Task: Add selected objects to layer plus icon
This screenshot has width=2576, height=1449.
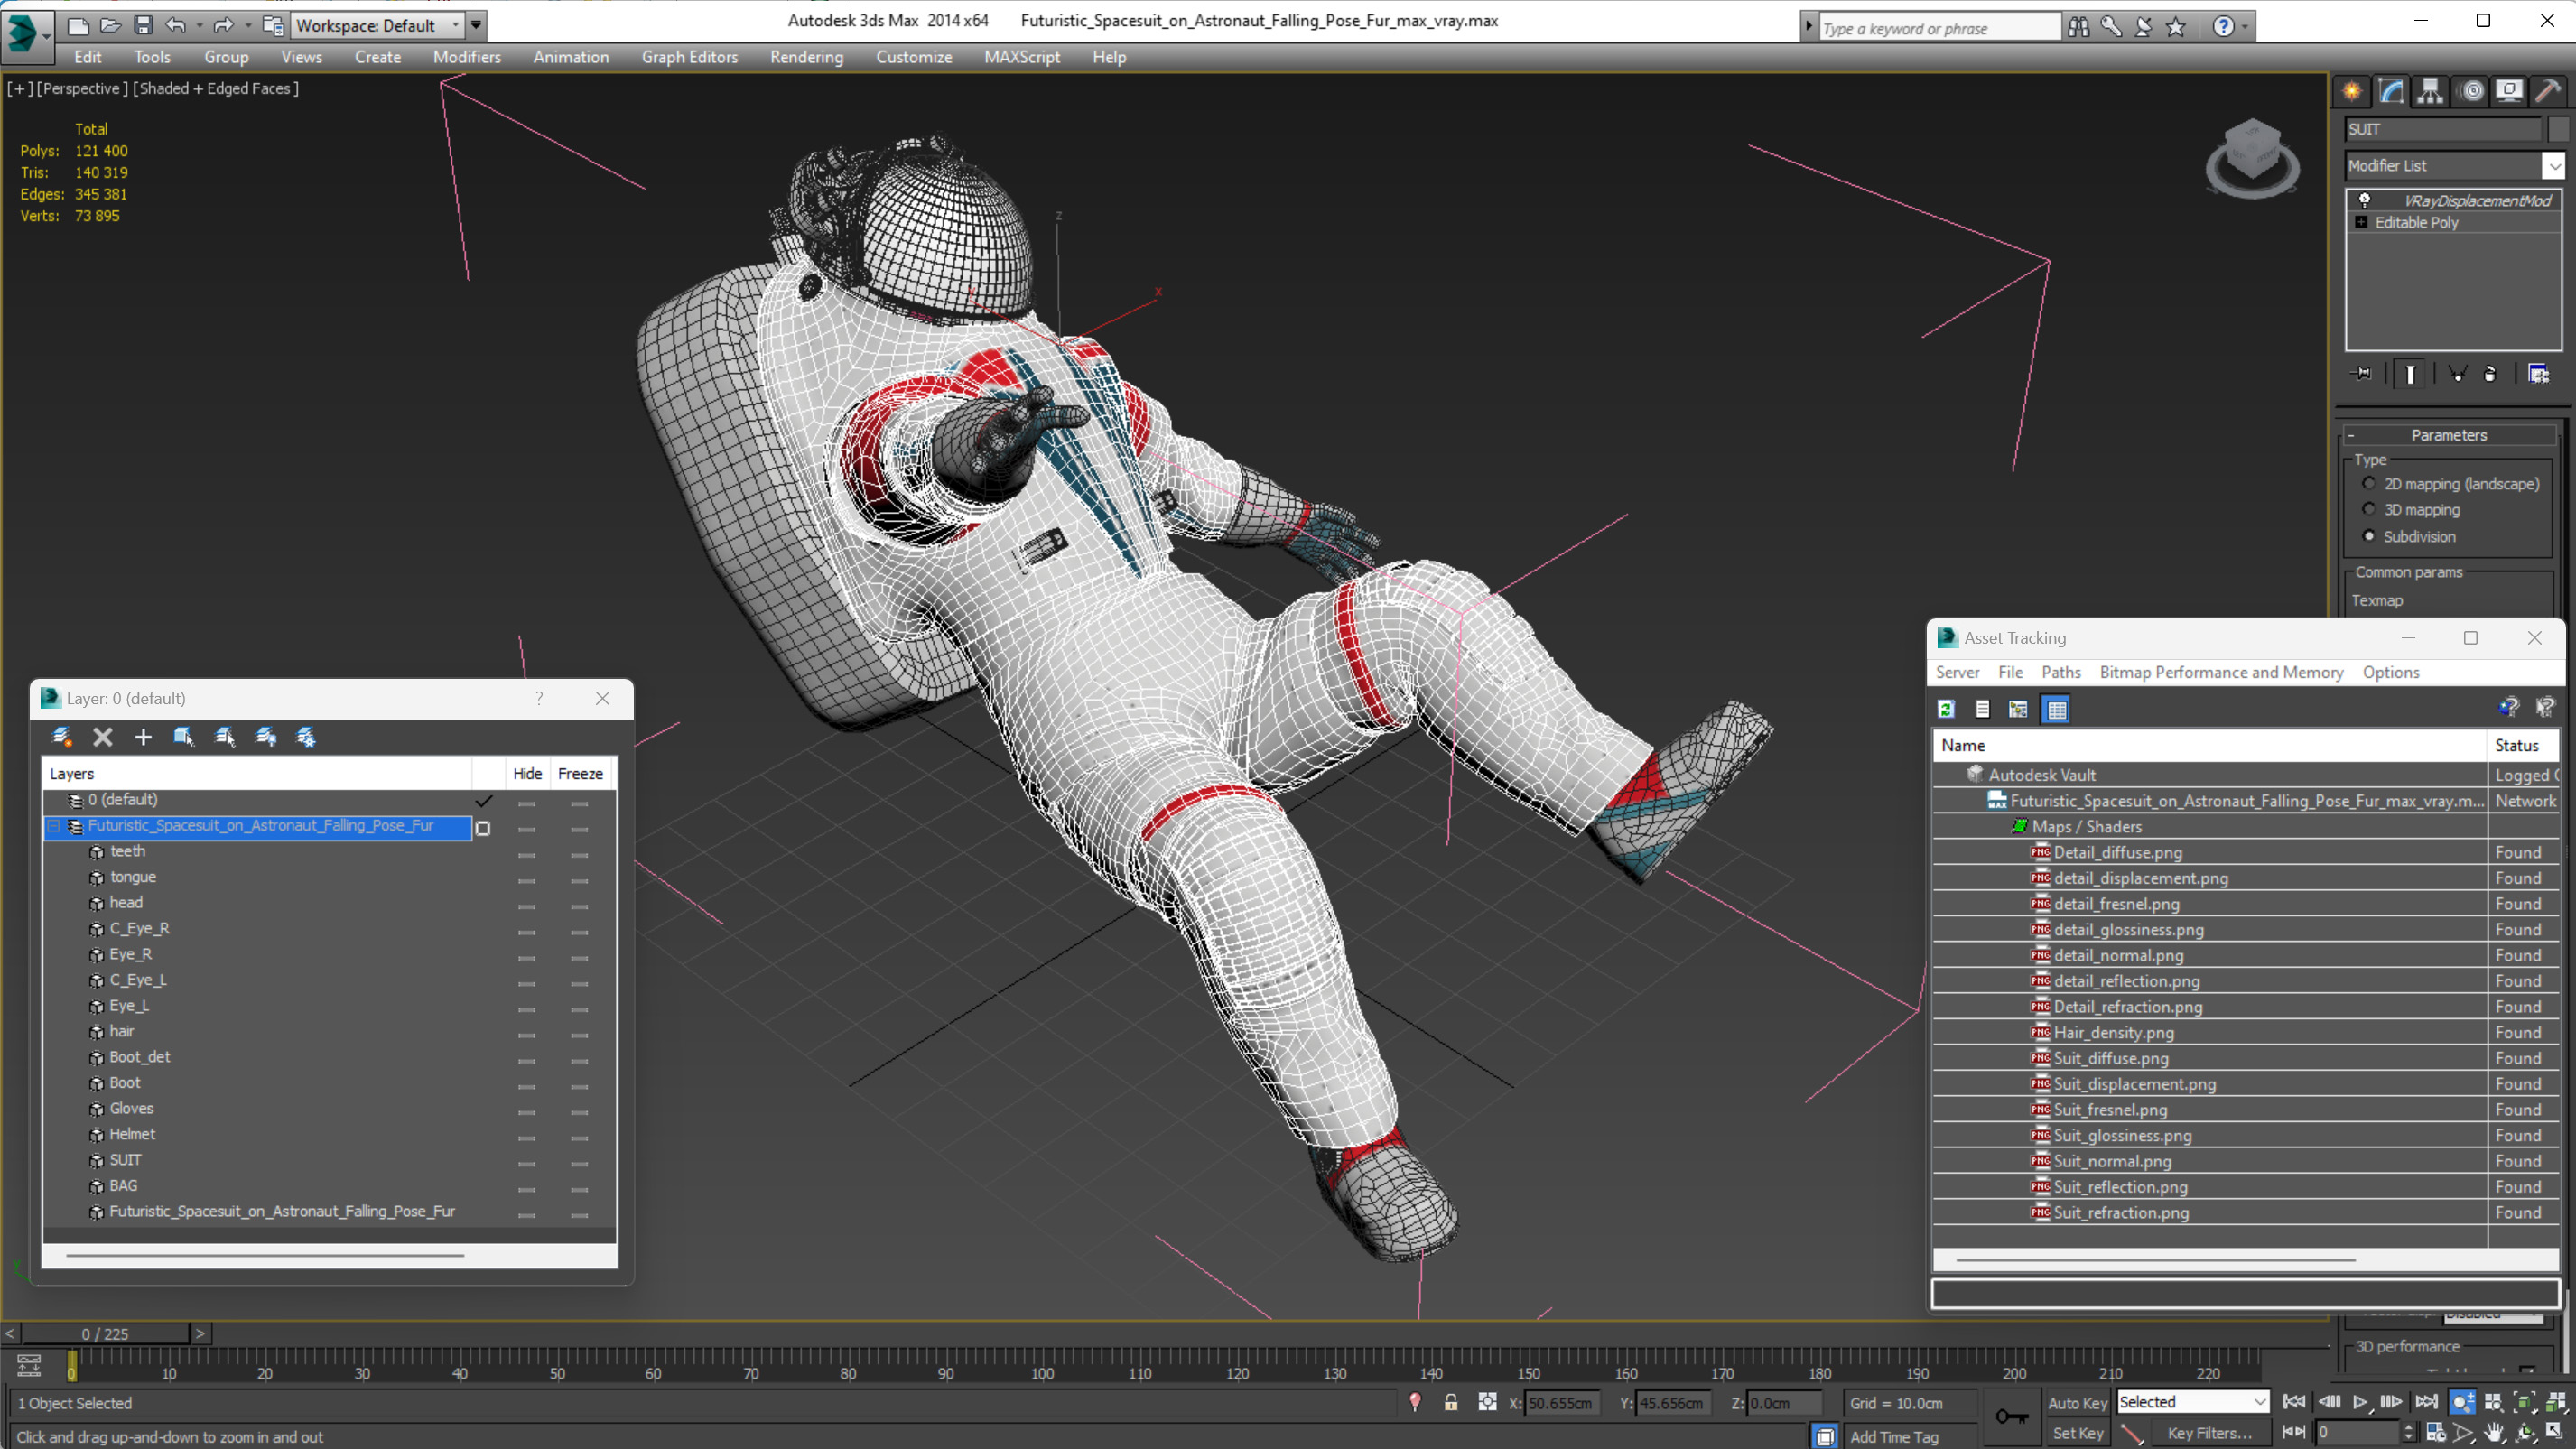Action: pos(143,737)
